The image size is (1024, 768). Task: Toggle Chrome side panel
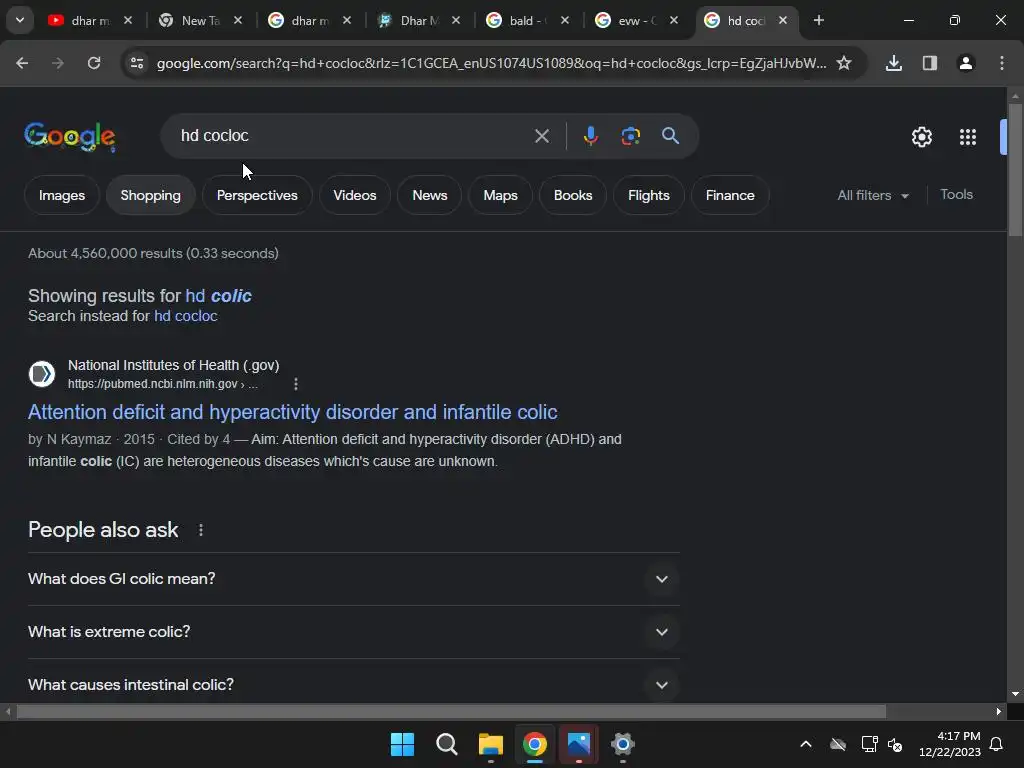tap(930, 63)
